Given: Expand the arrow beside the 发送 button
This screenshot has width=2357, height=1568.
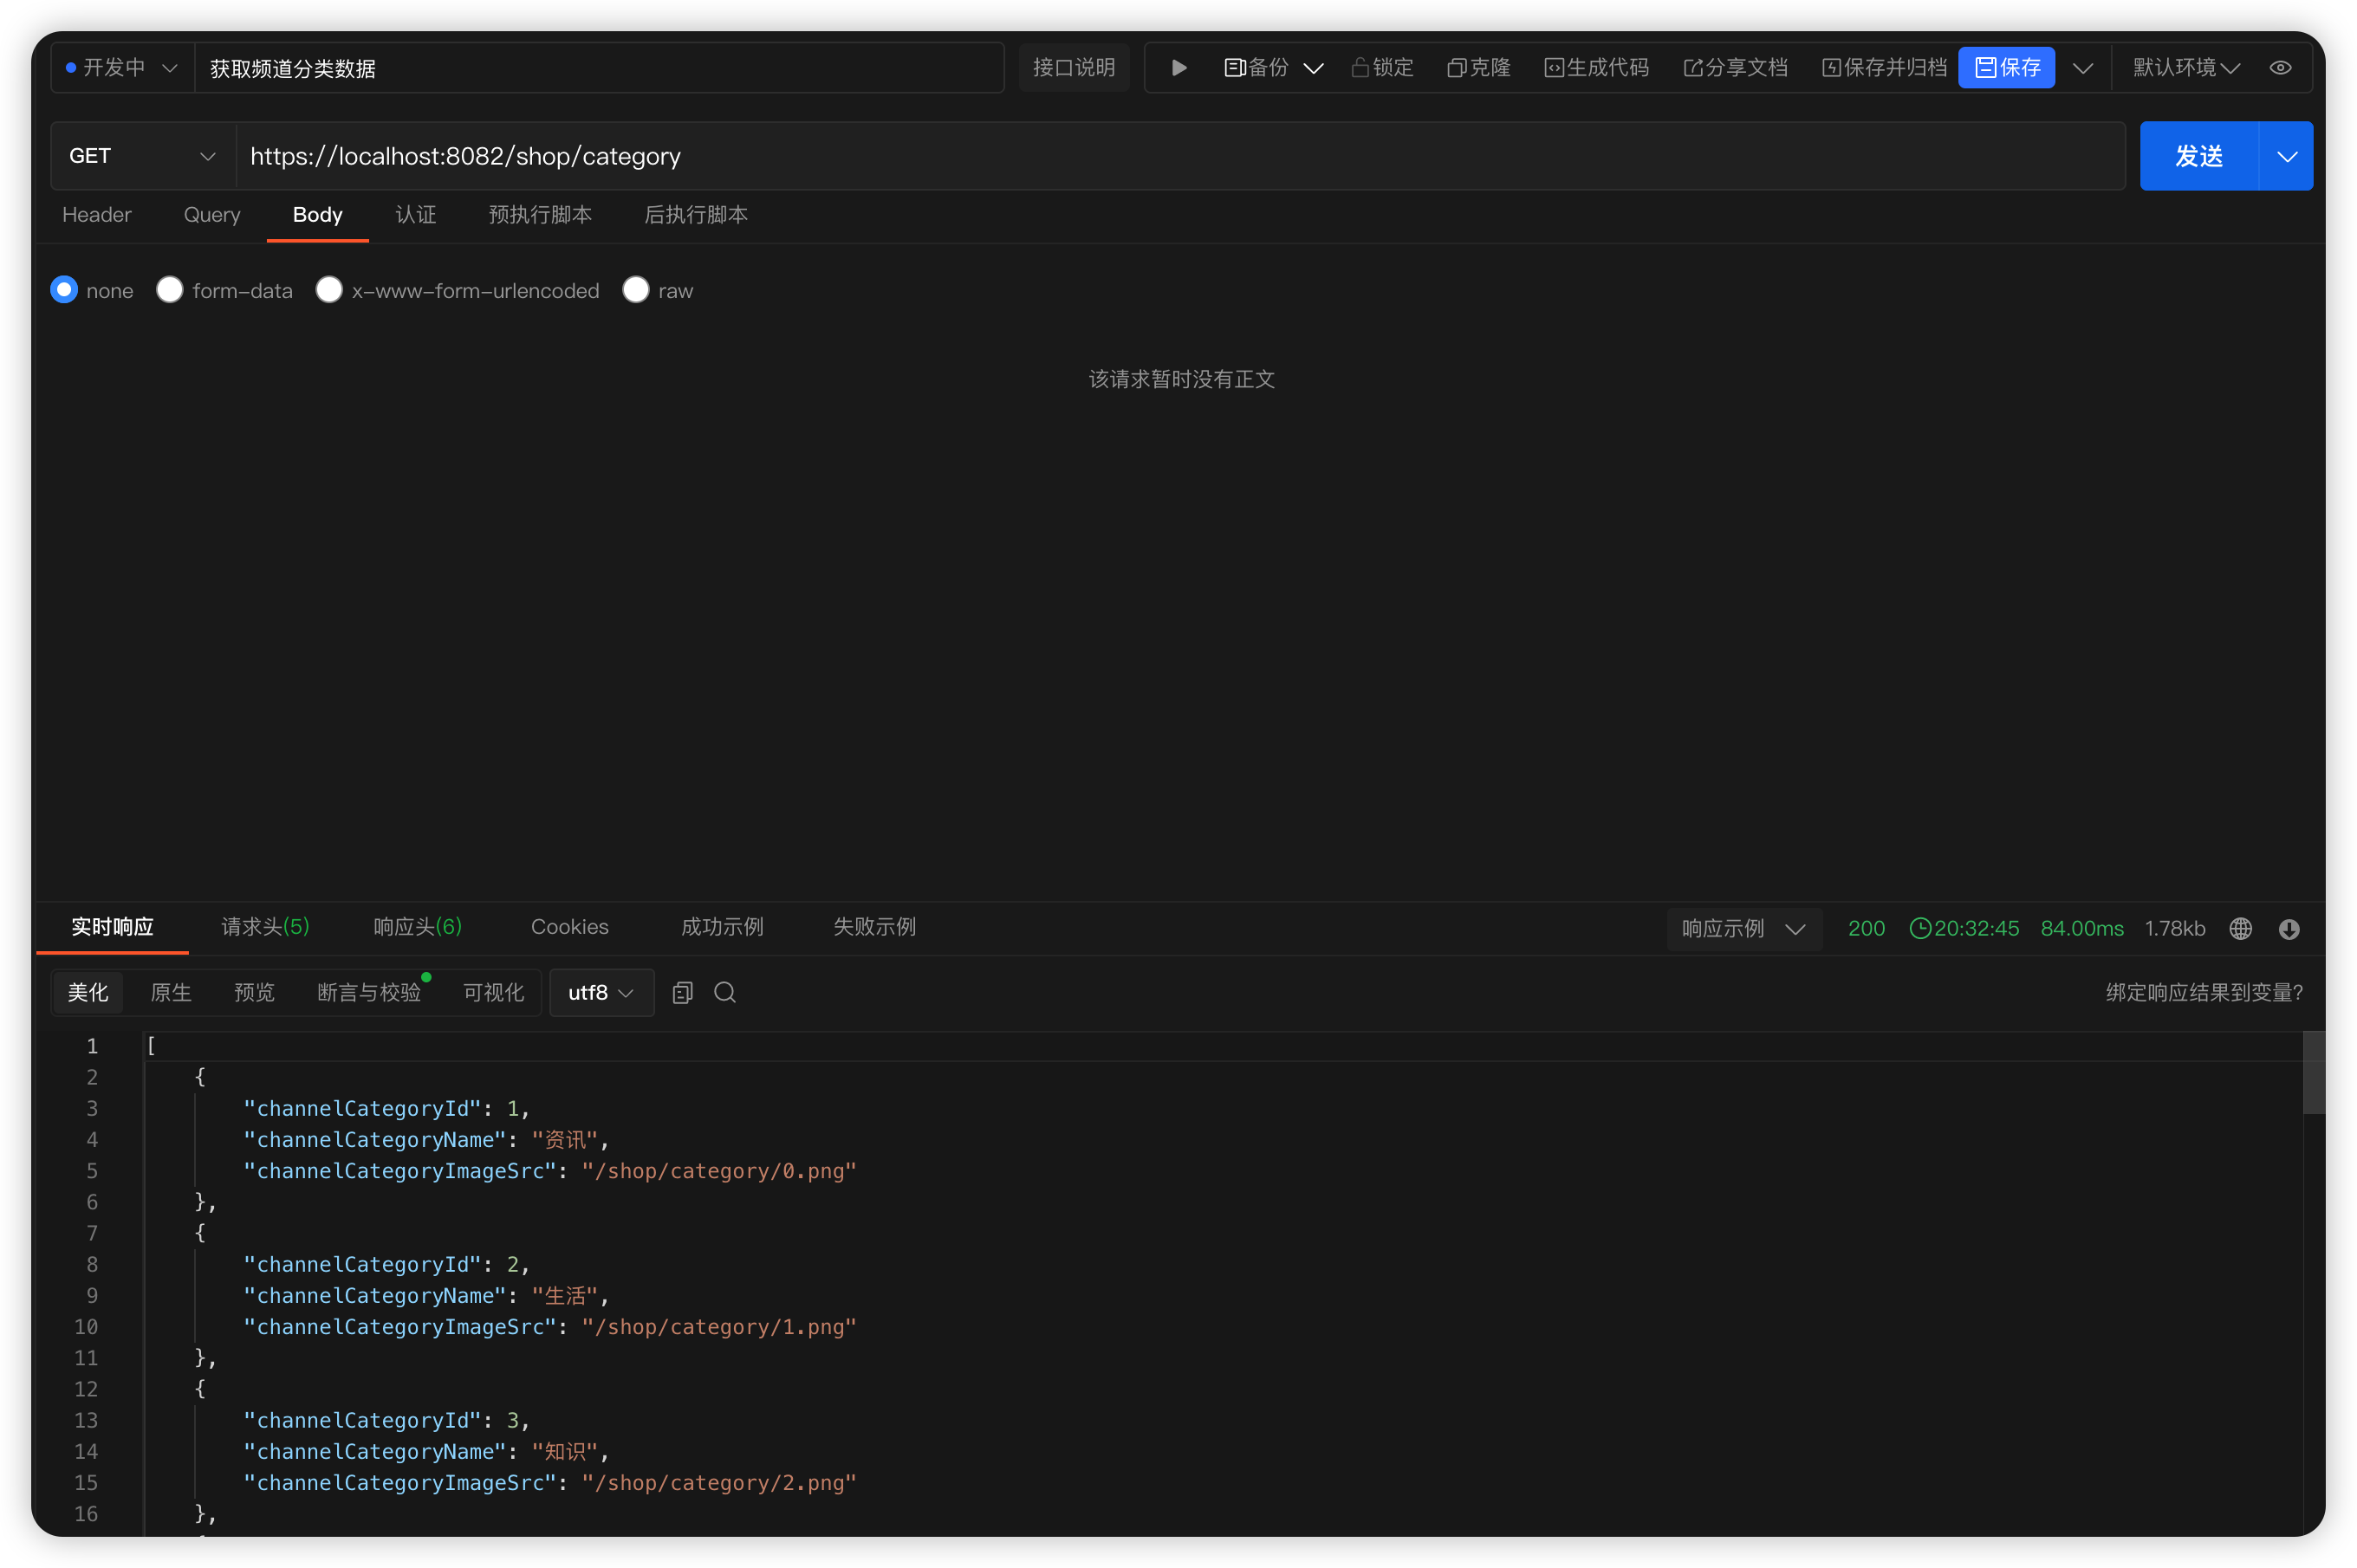Looking at the screenshot, I should point(2287,156).
